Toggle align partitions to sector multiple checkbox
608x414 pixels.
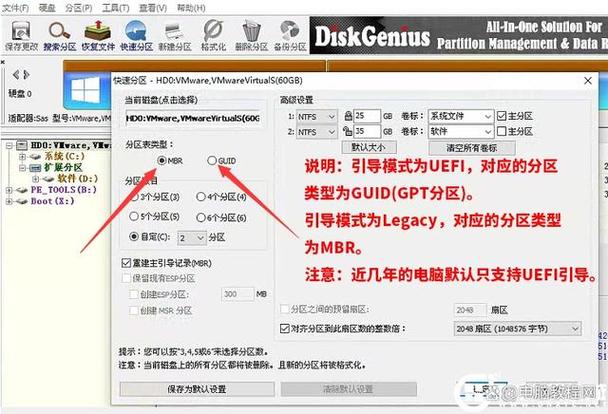(x=285, y=329)
